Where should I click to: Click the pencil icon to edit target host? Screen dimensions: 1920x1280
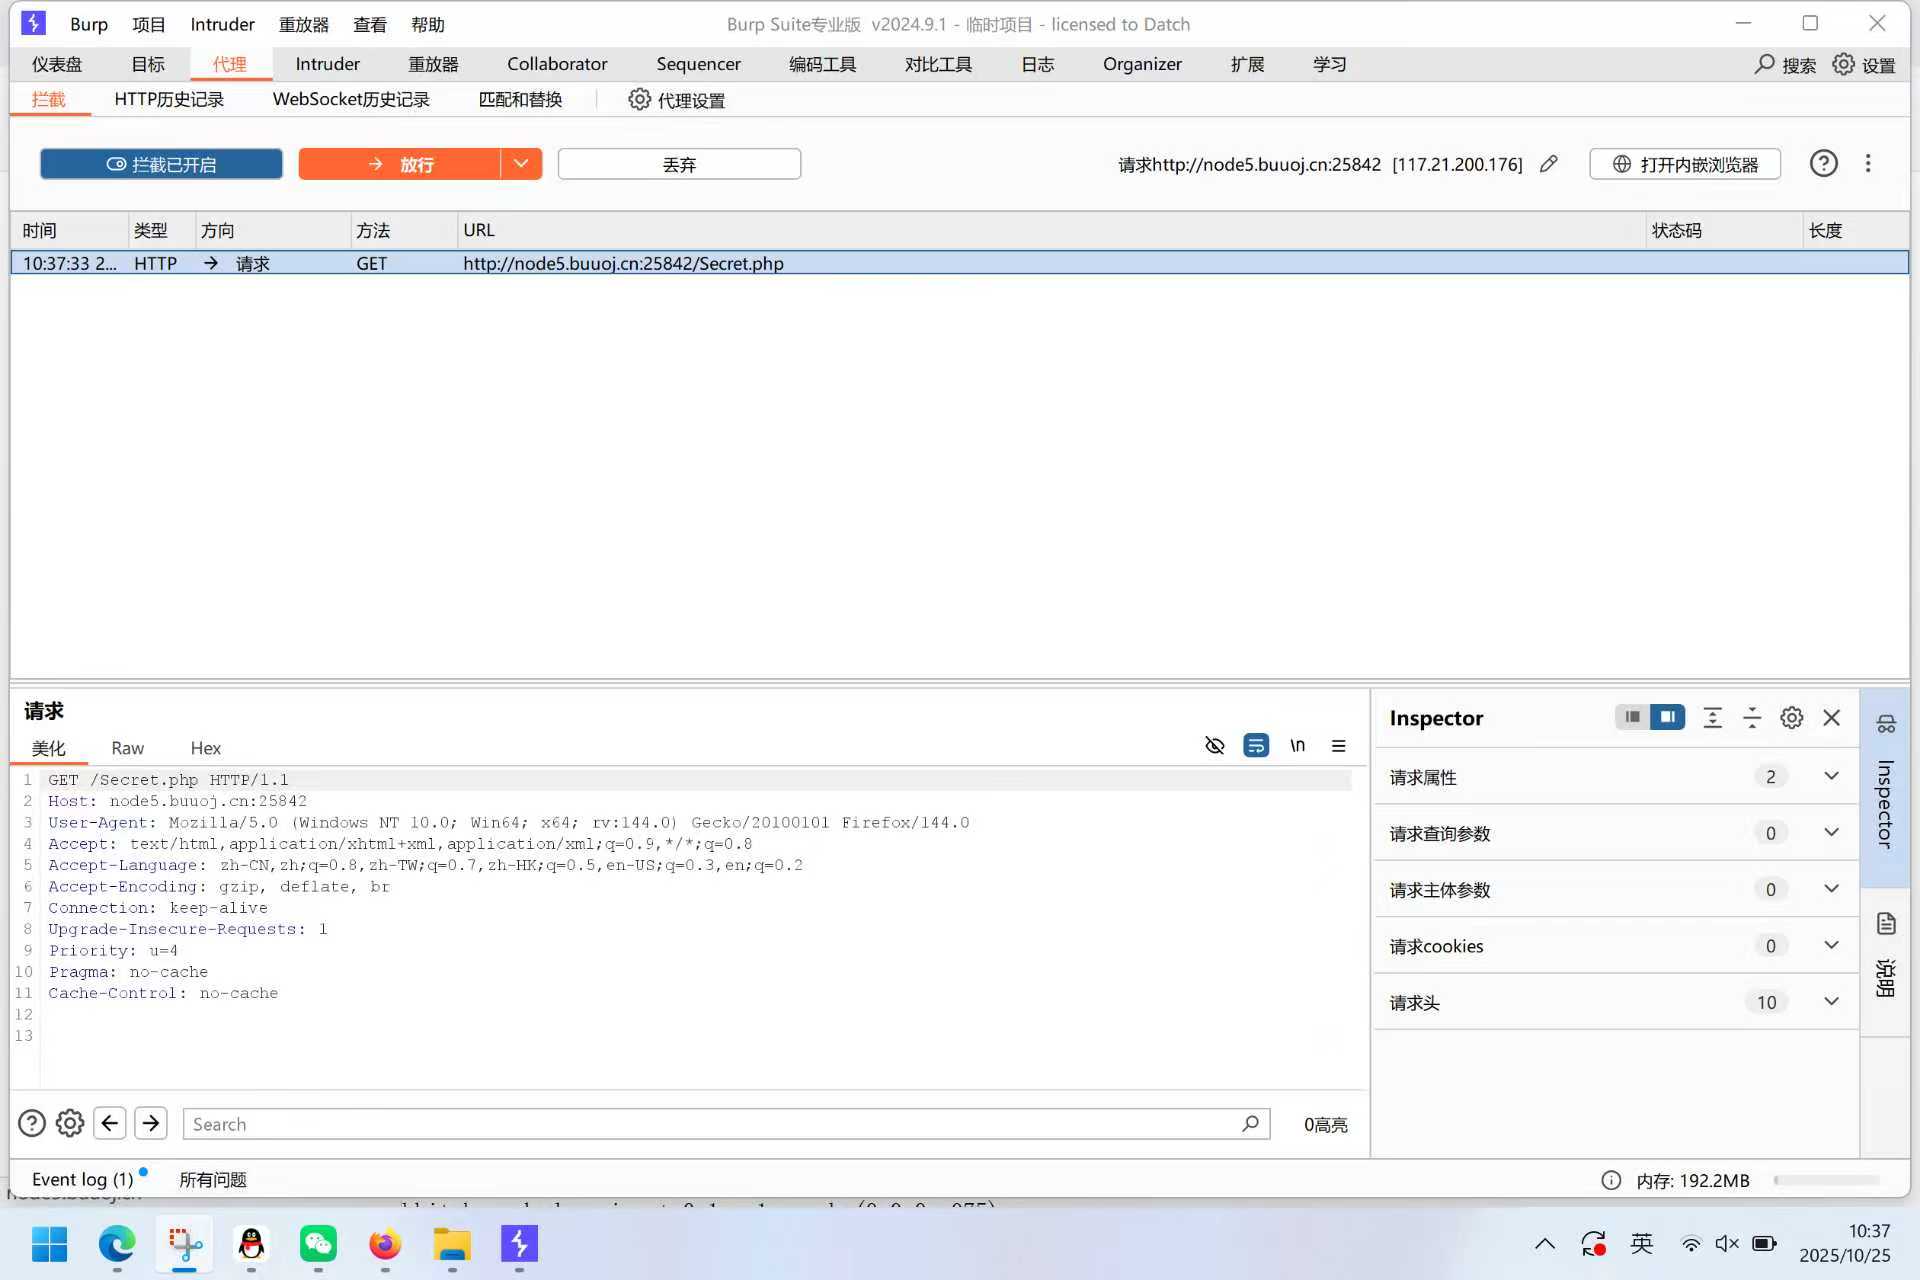point(1548,164)
